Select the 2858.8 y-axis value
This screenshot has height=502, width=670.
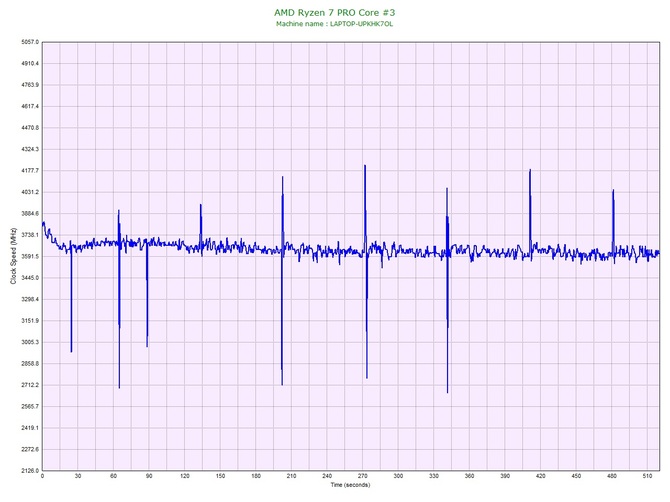coord(30,364)
